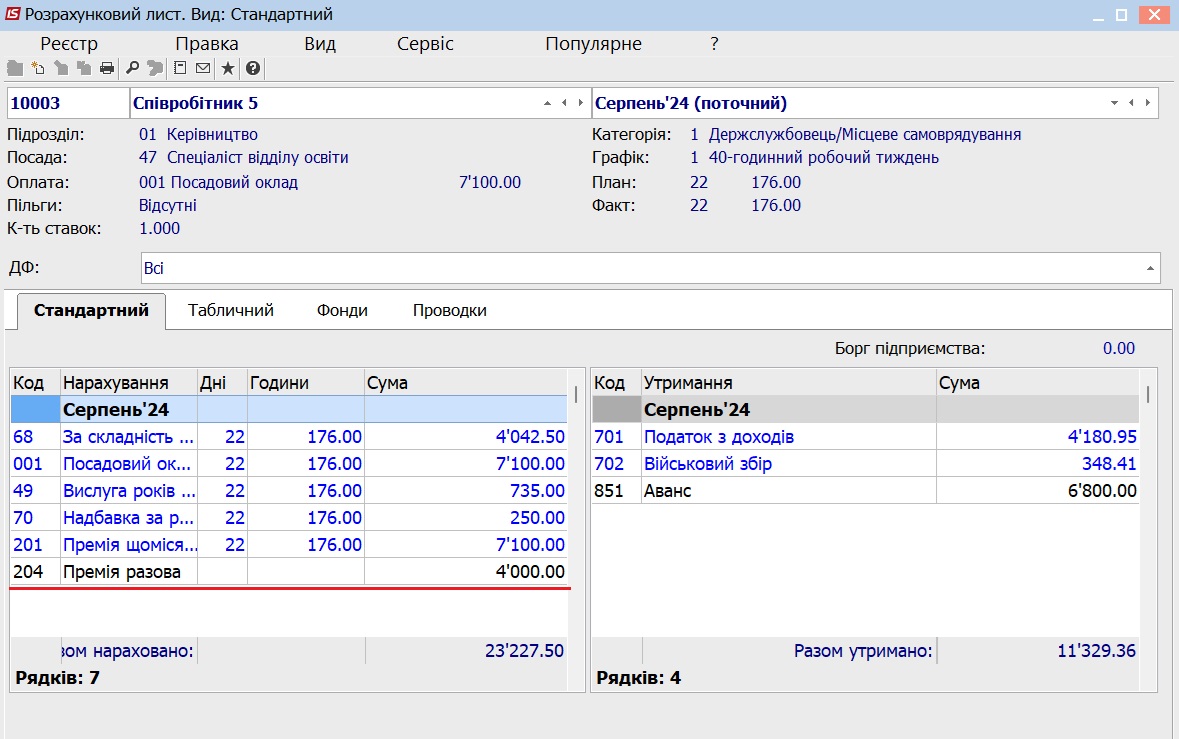Viewport: 1179px width, 739px height.
Task: Select the 701 Податок з доходів row
Action: coord(865,437)
